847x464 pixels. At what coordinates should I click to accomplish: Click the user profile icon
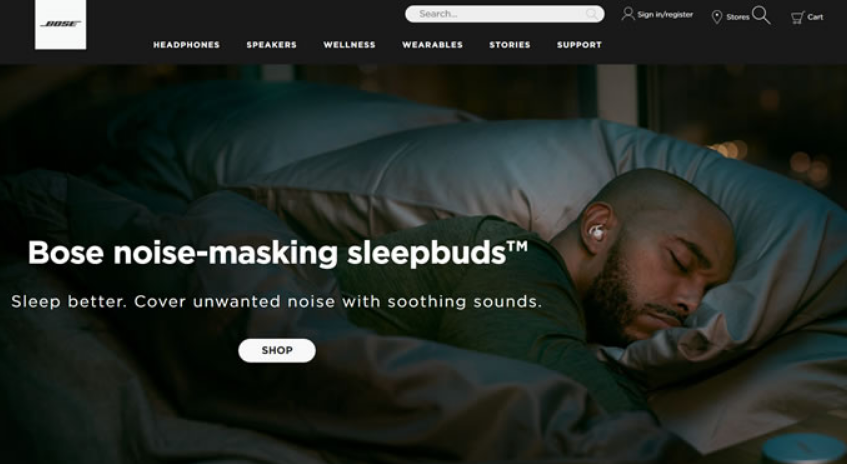pyautogui.click(x=628, y=14)
